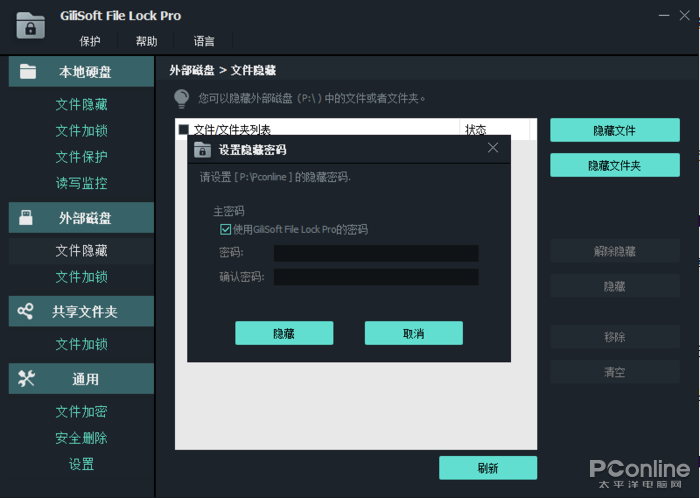Click the 刷新 button
700x498 pixels.
488,468
